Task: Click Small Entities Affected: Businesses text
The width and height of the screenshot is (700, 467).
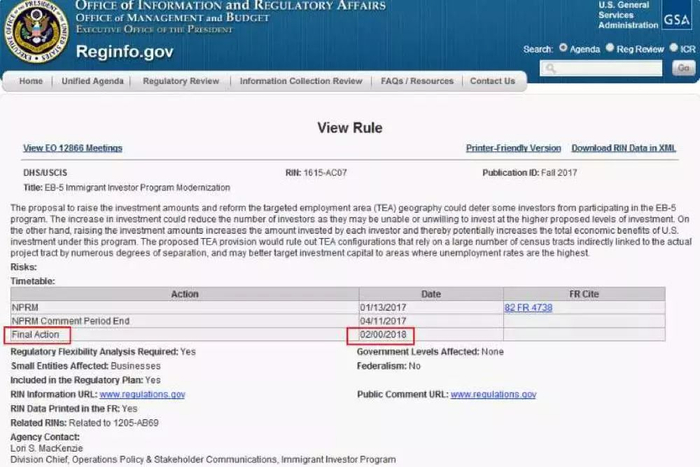Action: pyautogui.click(x=86, y=366)
